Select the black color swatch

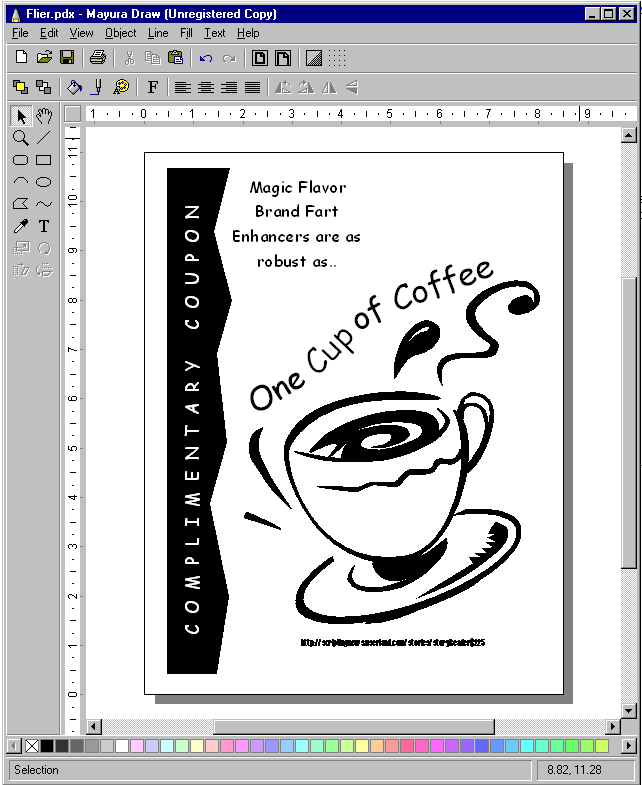[47, 746]
